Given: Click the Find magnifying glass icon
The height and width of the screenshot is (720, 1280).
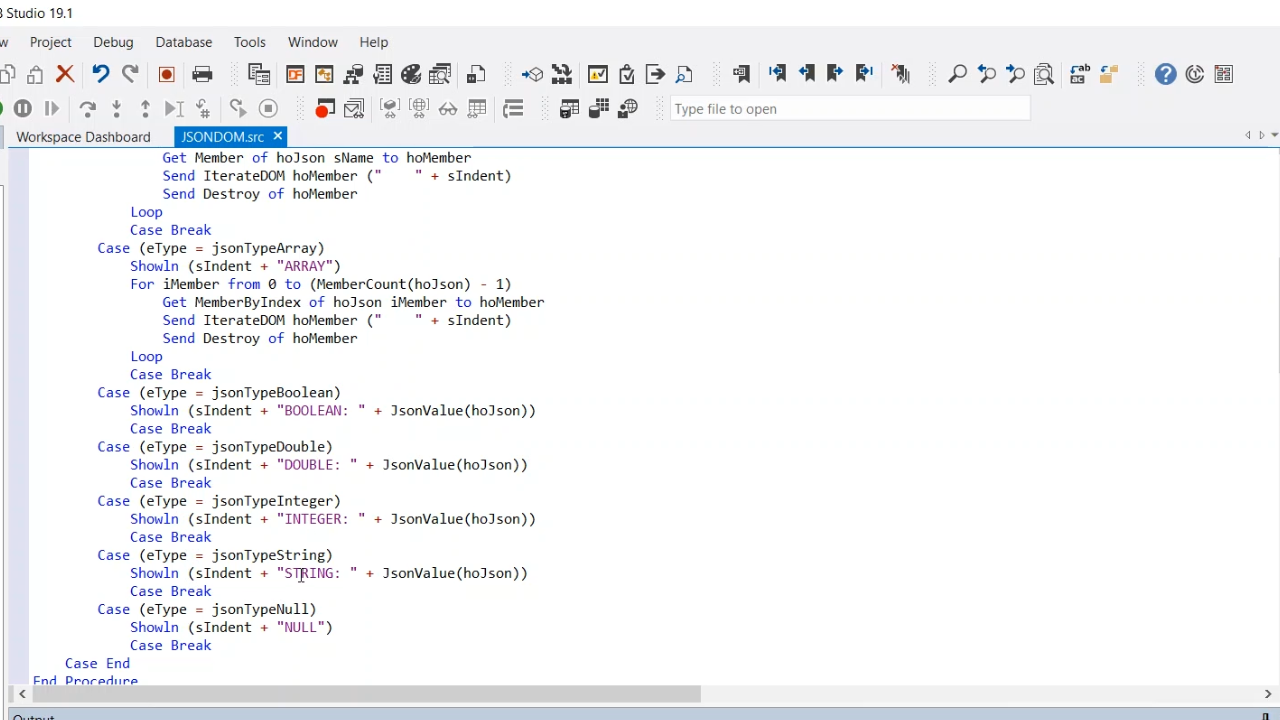Looking at the screenshot, I should pos(957,74).
